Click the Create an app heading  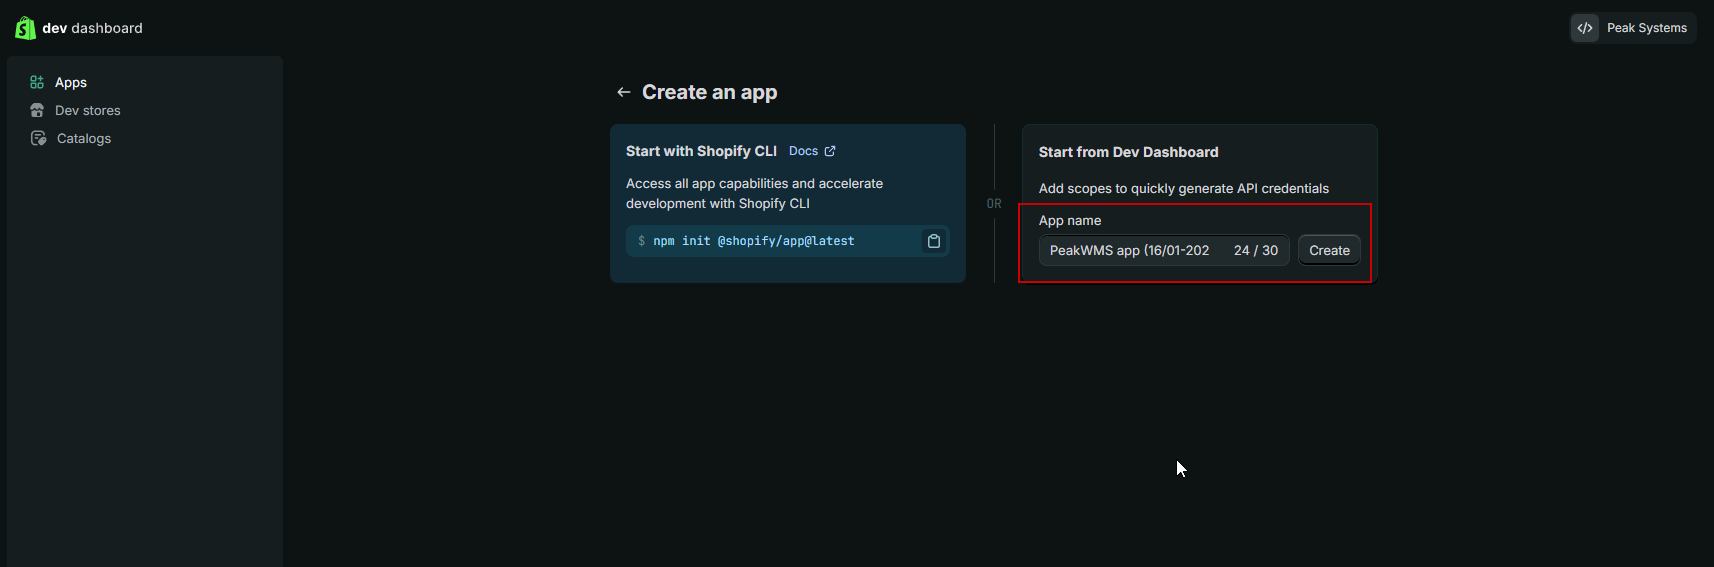coord(709,92)
